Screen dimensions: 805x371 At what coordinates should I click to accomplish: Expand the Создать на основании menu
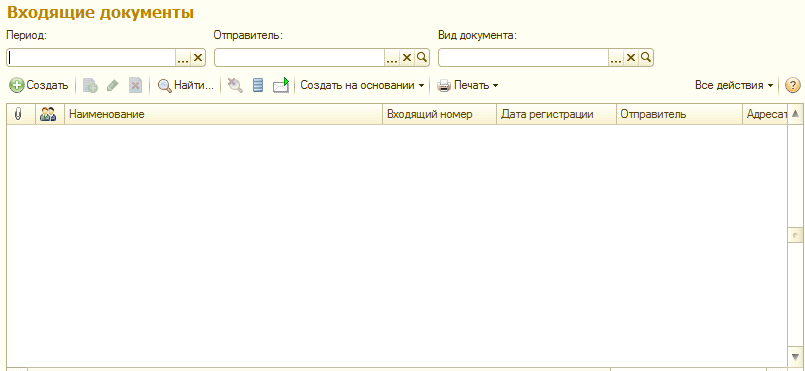click(362, 86)
